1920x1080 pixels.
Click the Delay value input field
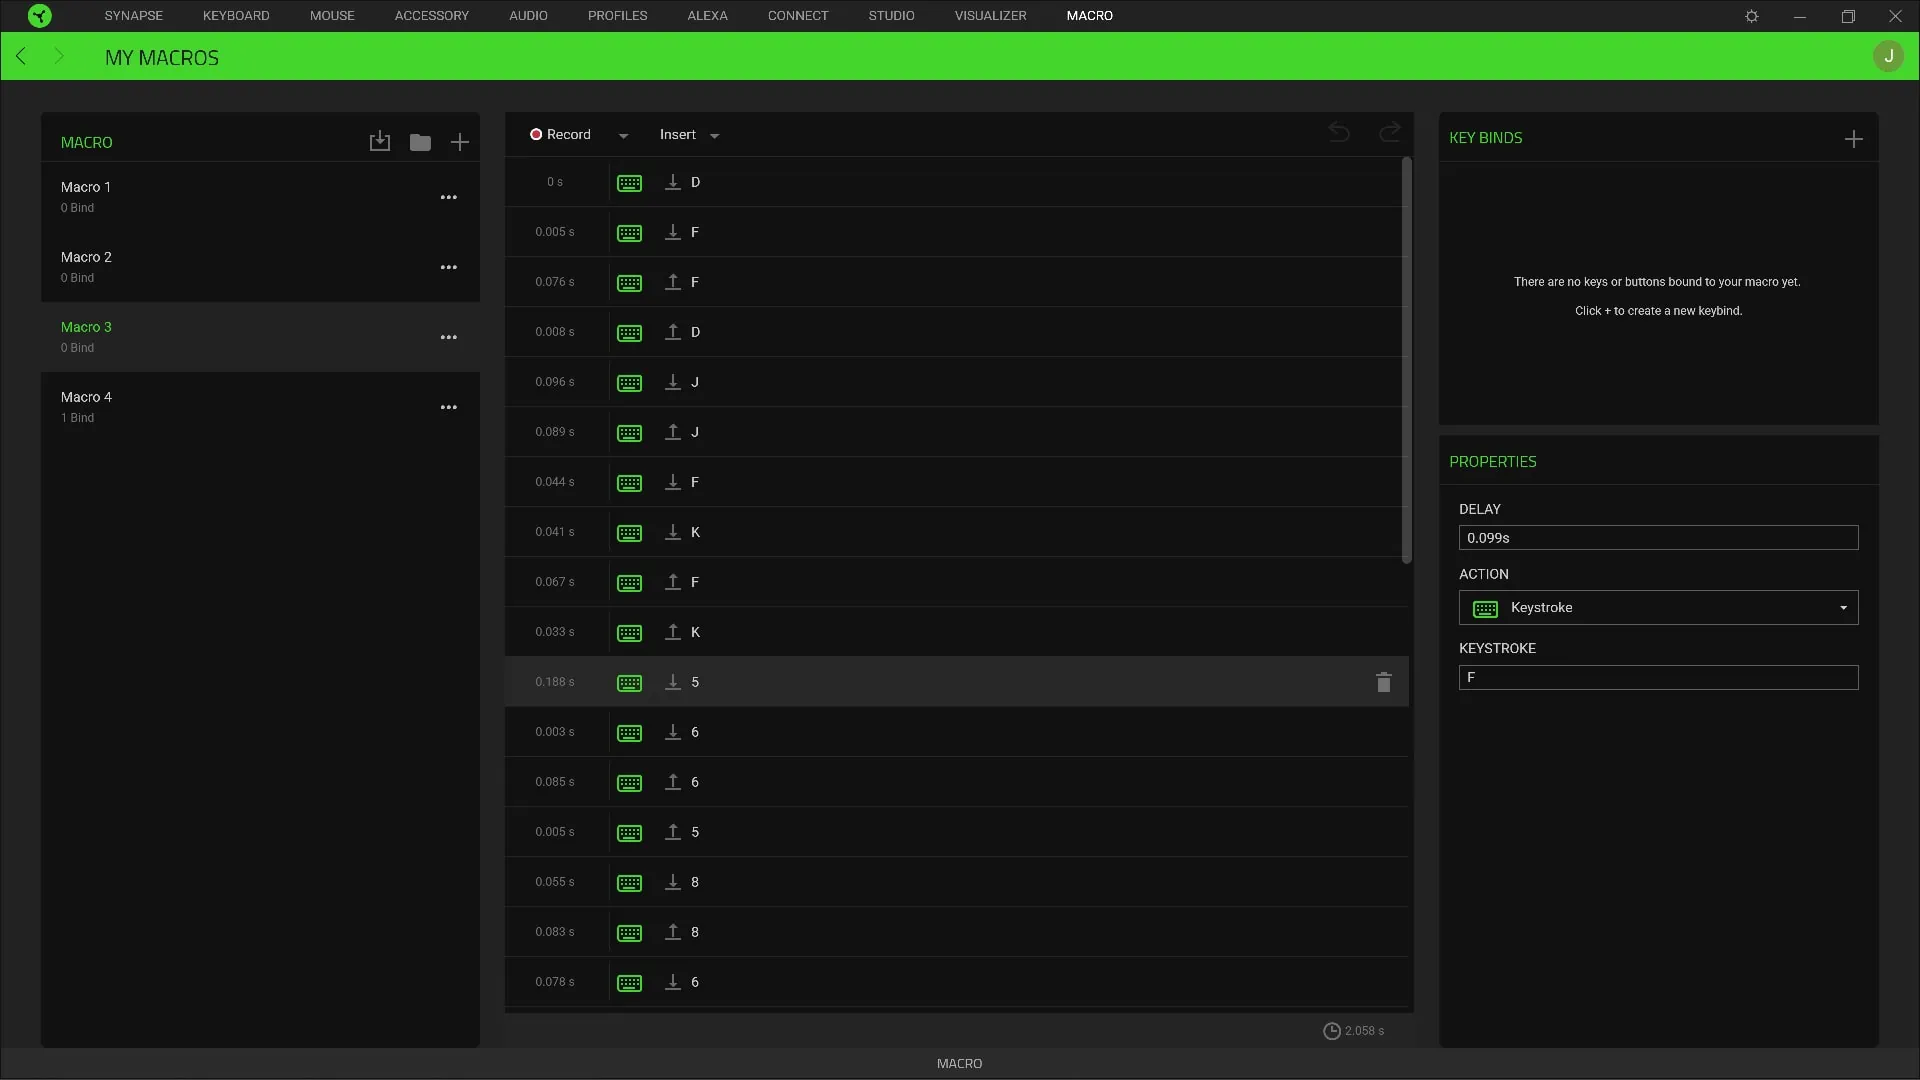click(1658, 537)
